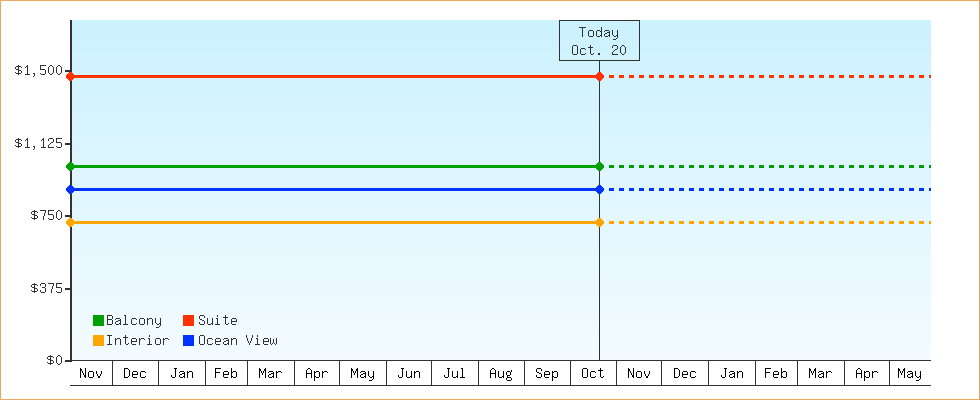Select the Jun month label

pyautogui.click(x=409, y=374)
